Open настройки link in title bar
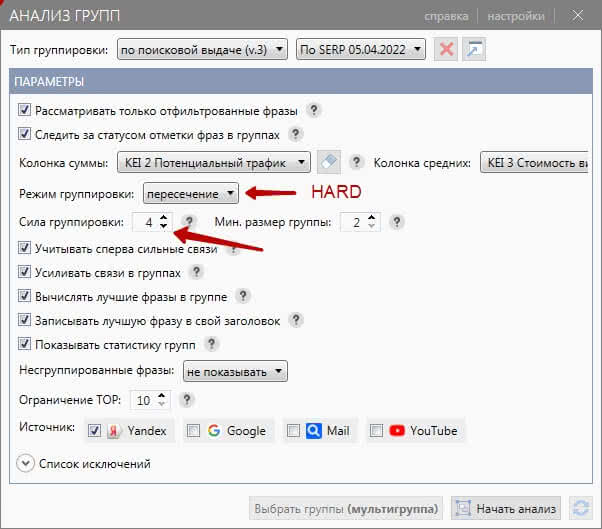This screenshot has height=529, width=602. tap(516, 16)
